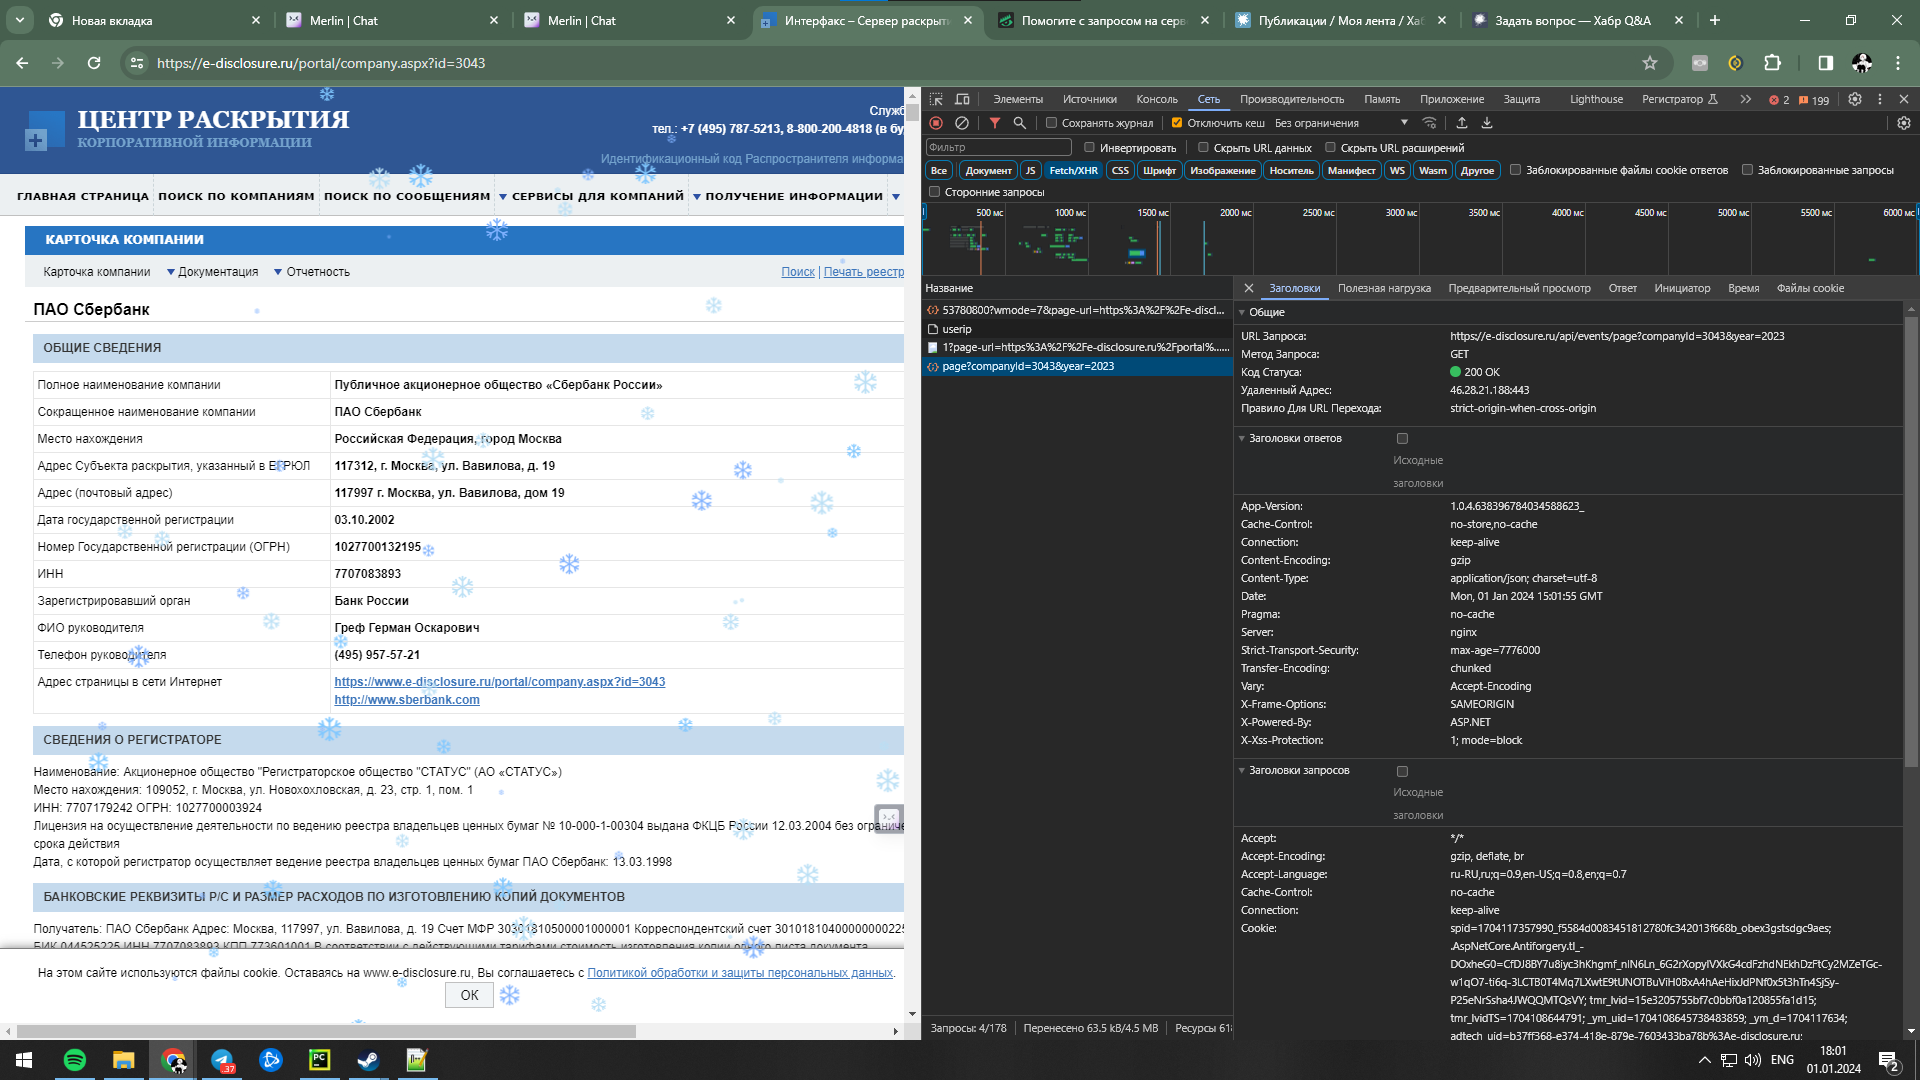Screen dimensions: 1920x1080
Task: Open 'Получение информации' site menu
Action: click(788, 196)
